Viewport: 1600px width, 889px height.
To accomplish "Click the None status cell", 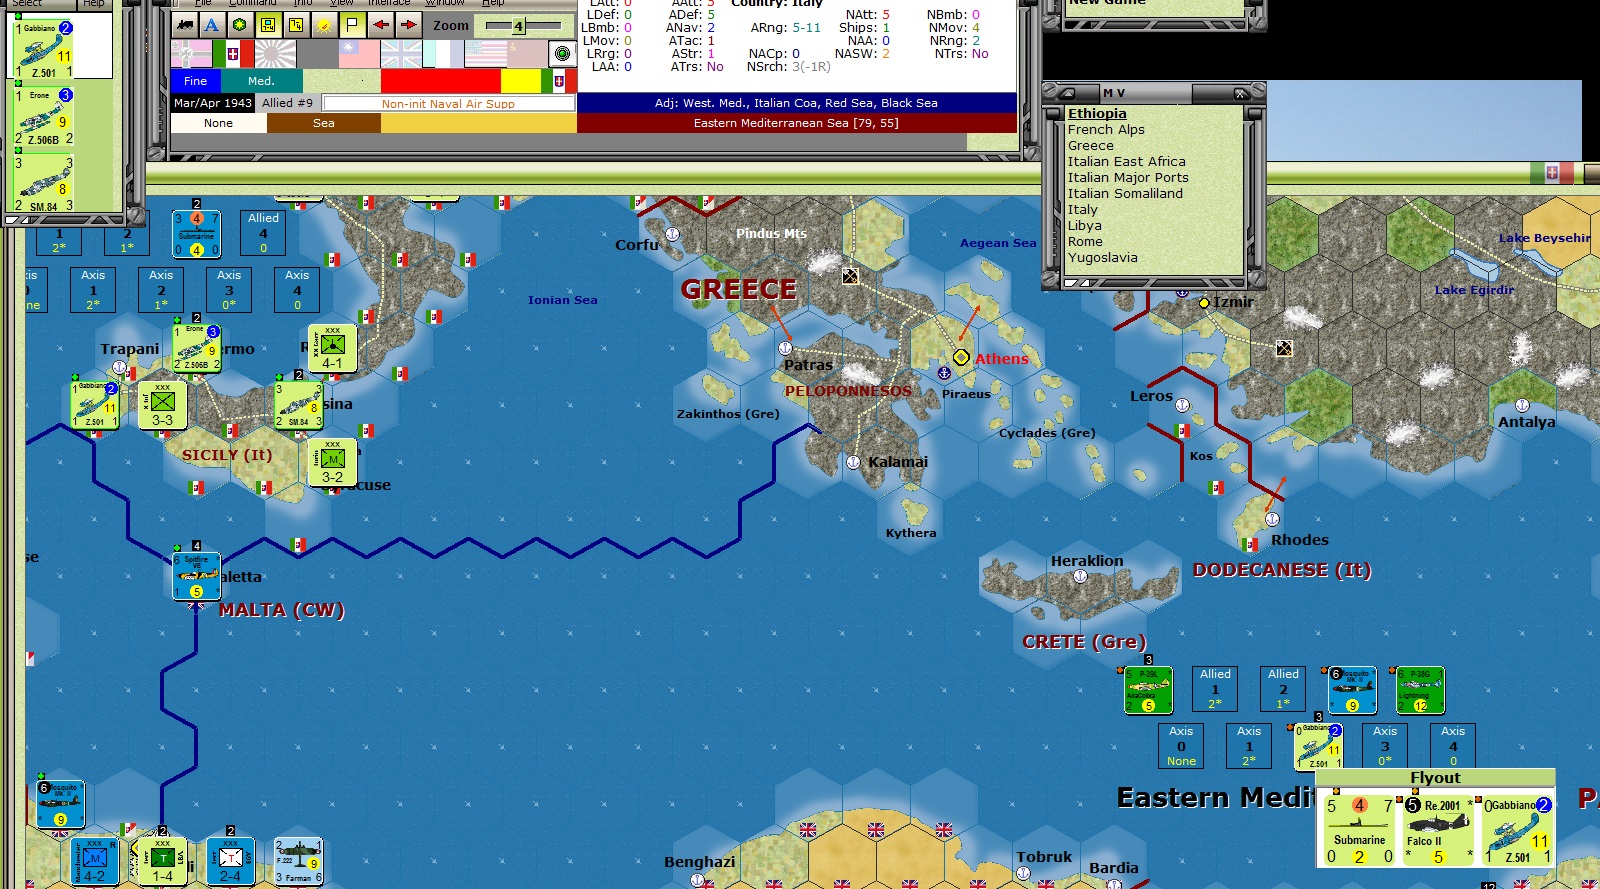I will point(218,123).
